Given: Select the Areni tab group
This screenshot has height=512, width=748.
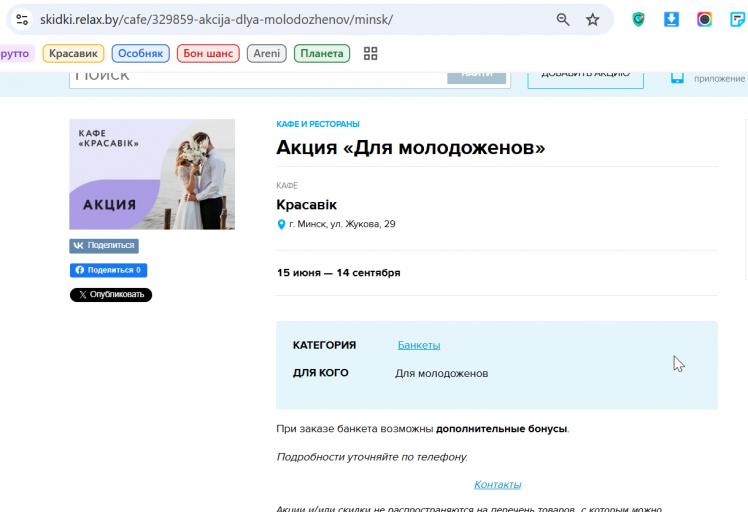Looking at the screenshot, I should [x=266, y=53].
